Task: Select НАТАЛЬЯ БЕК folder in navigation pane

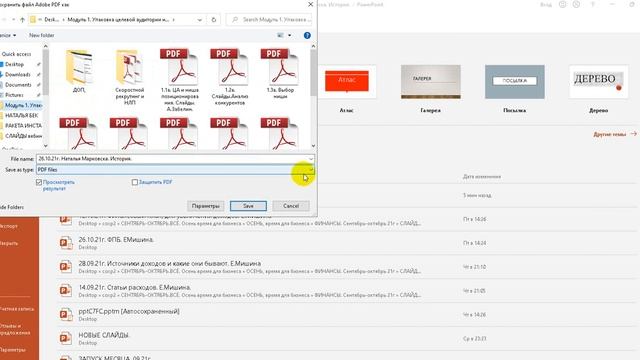Action: (x=21, y=116)
